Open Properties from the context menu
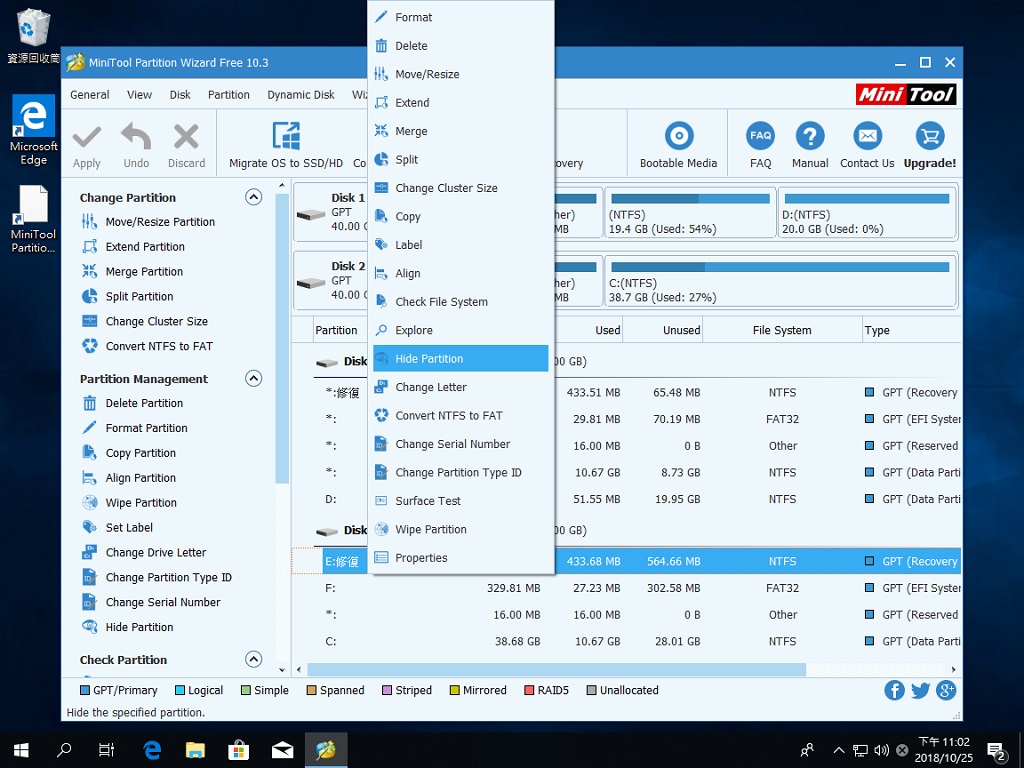1024x768 pixels. pos(460,558)
